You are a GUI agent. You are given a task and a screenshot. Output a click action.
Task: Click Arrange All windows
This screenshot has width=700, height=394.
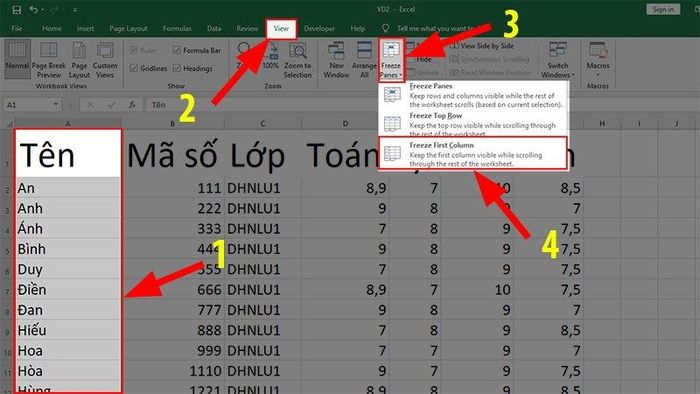pos(364,60)
